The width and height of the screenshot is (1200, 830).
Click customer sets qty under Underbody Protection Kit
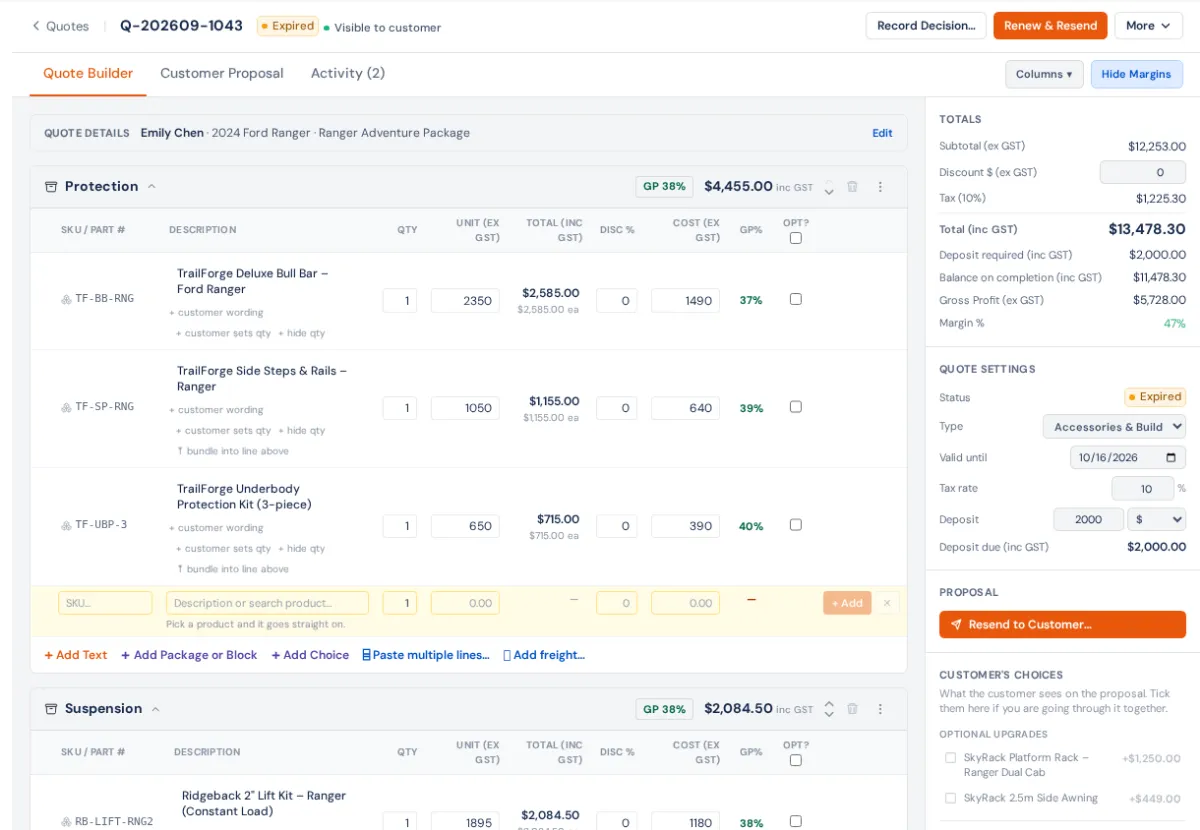pos(224,549)
